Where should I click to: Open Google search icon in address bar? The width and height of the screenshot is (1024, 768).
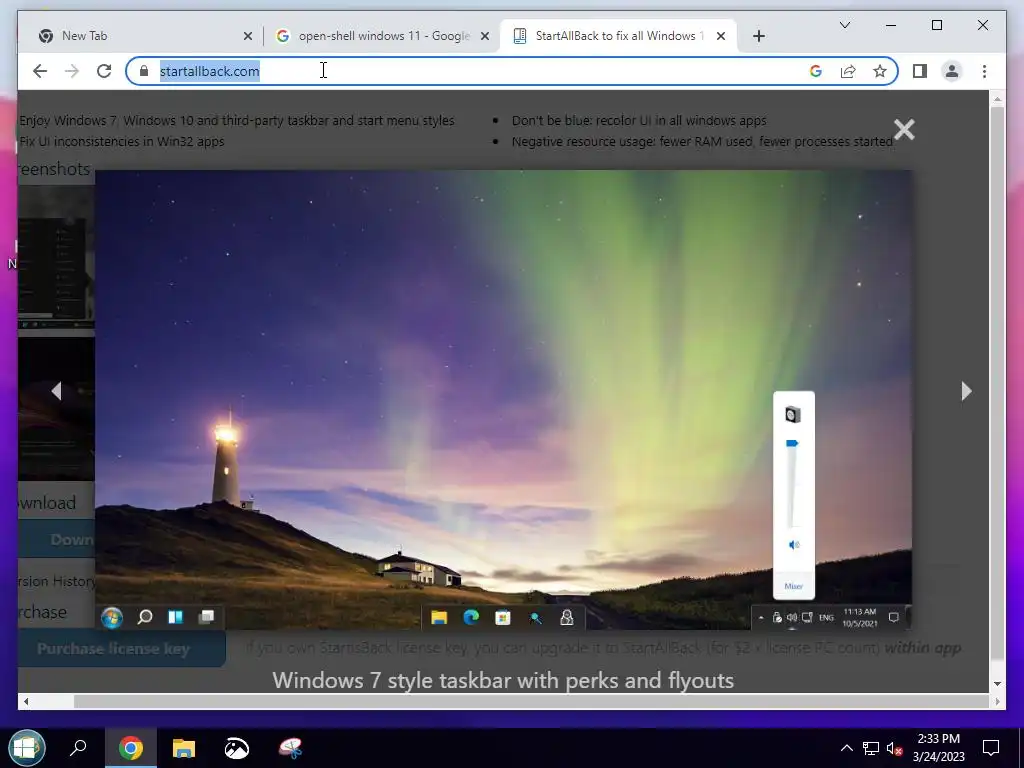tap(816, 71)
